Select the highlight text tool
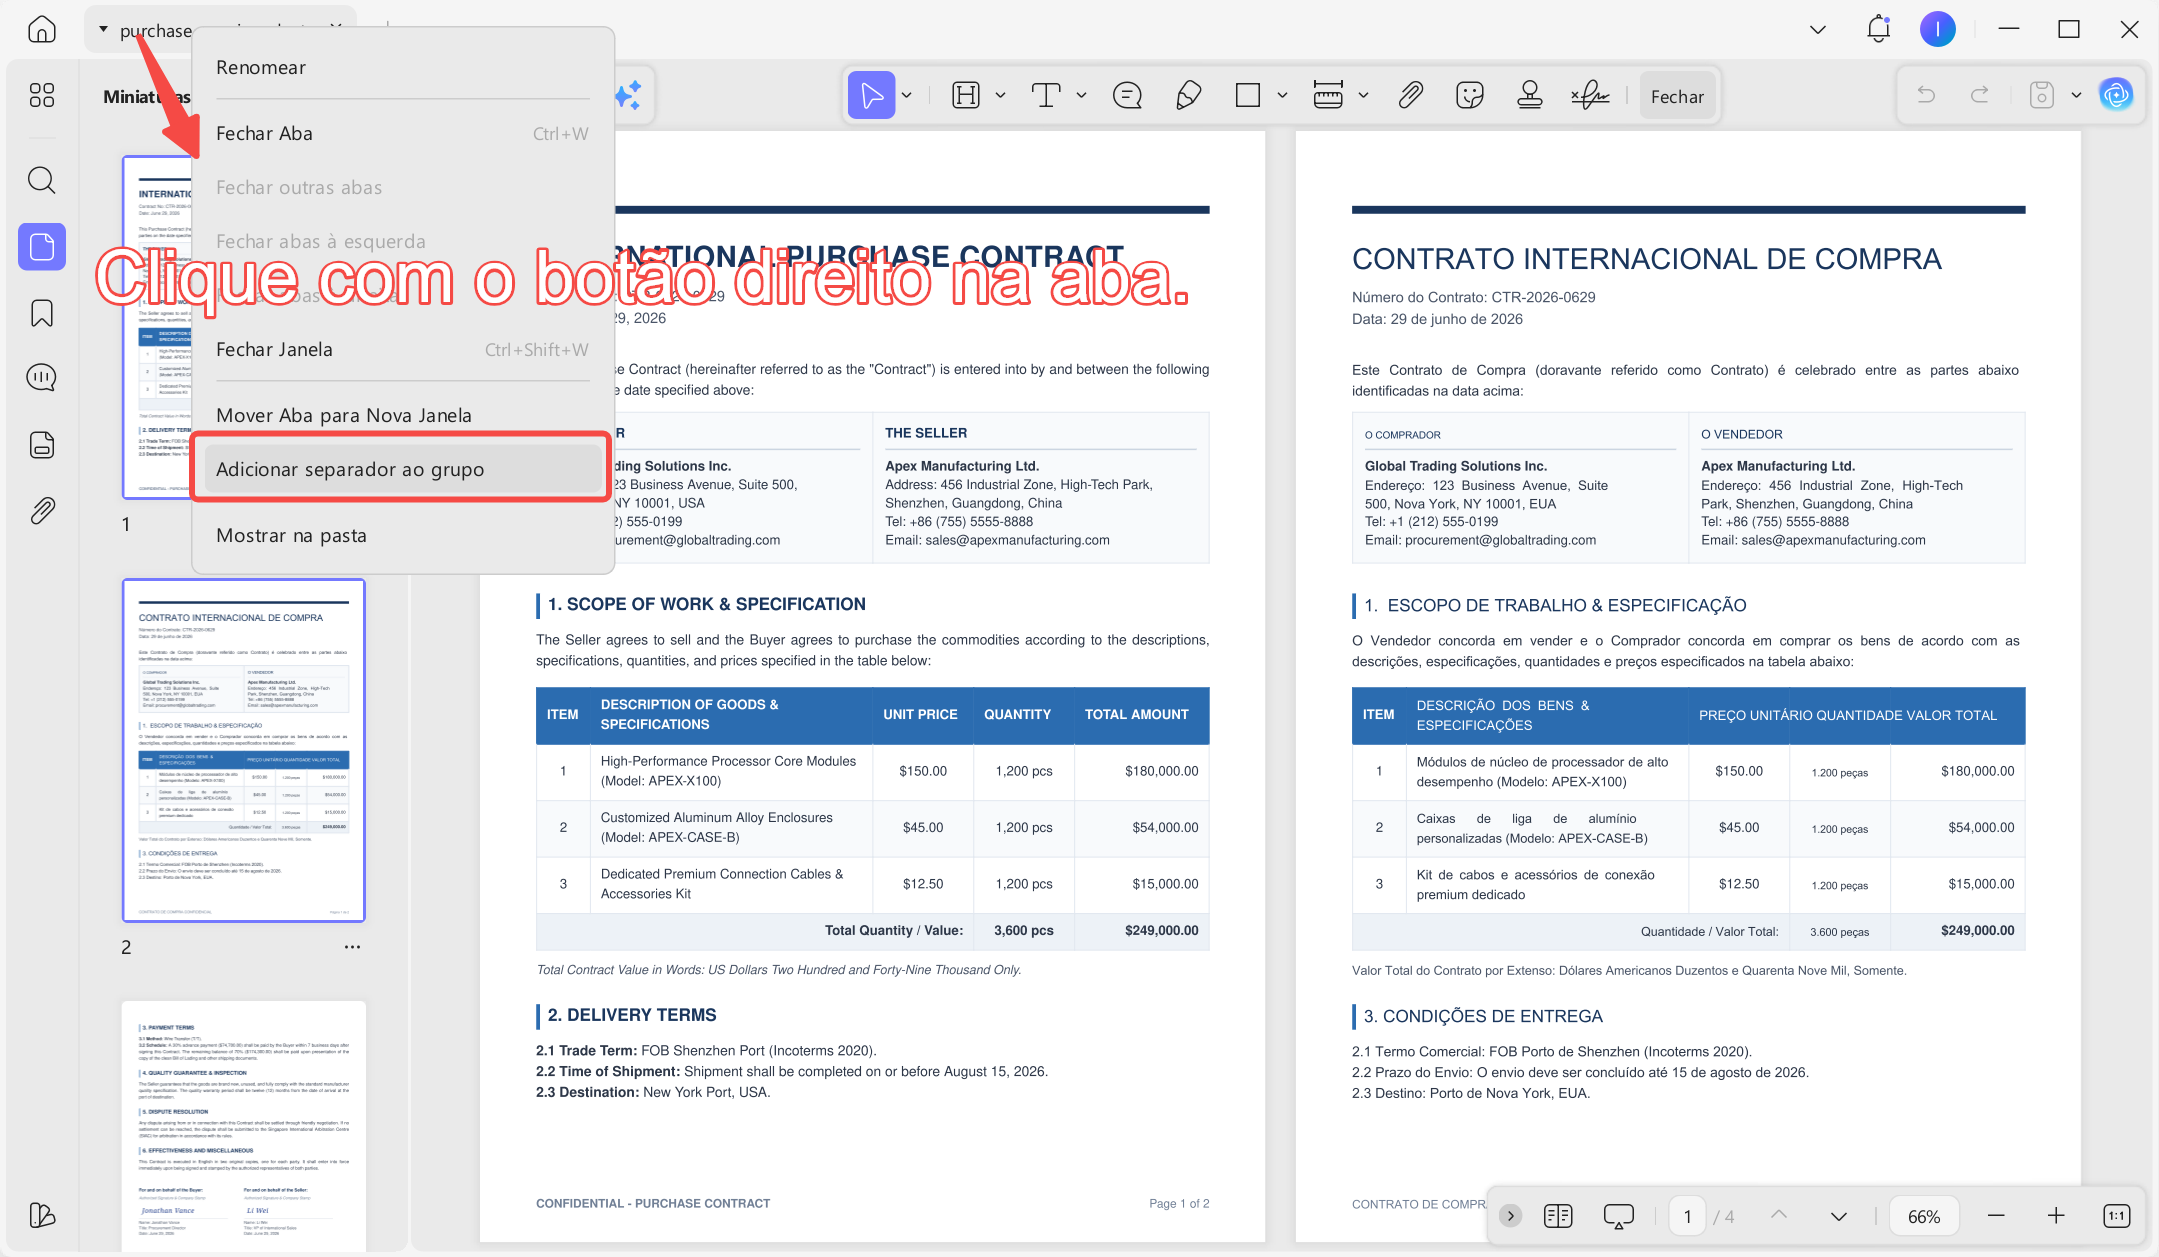 966,96
